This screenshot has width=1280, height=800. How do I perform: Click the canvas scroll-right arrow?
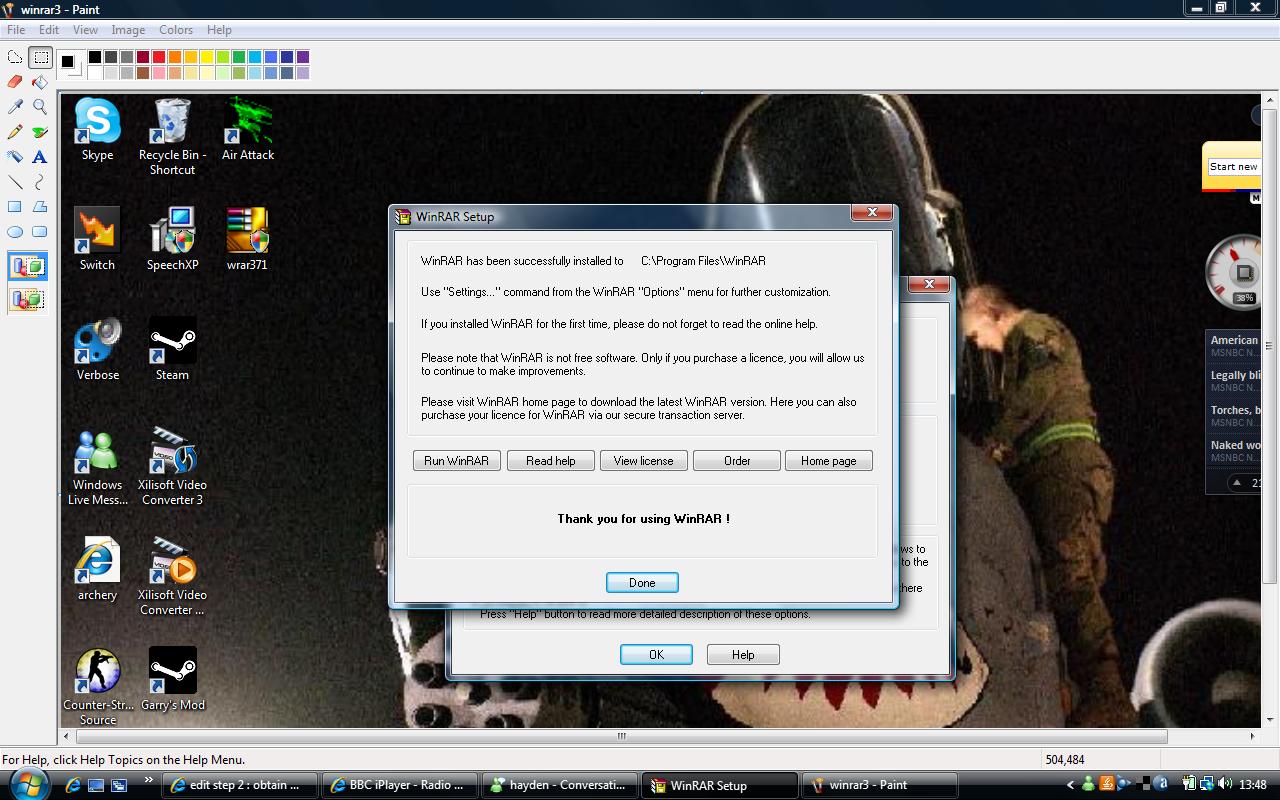(1253, 736)
